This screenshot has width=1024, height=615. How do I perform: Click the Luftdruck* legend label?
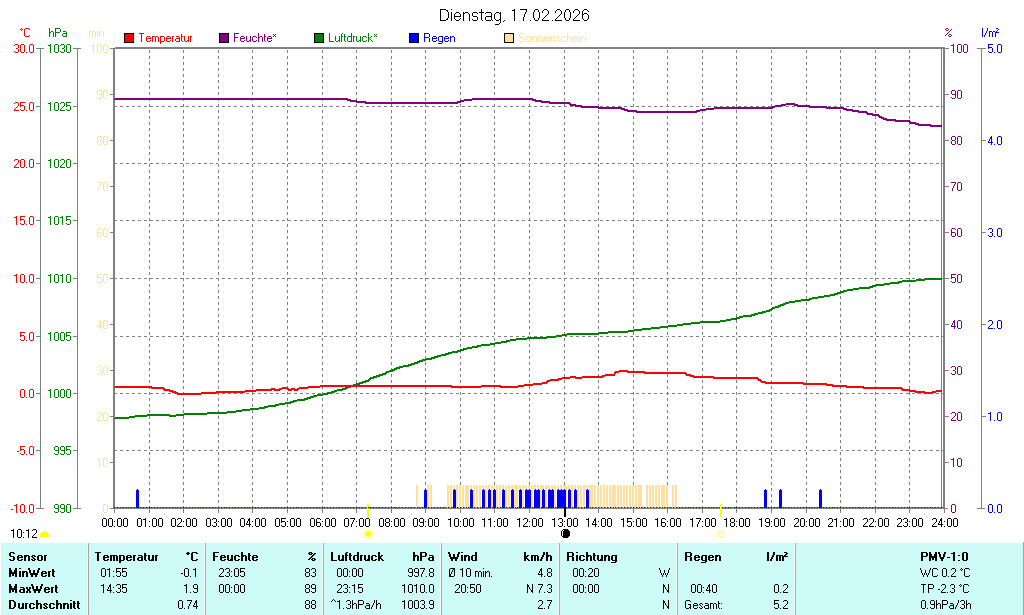(352, 38)
